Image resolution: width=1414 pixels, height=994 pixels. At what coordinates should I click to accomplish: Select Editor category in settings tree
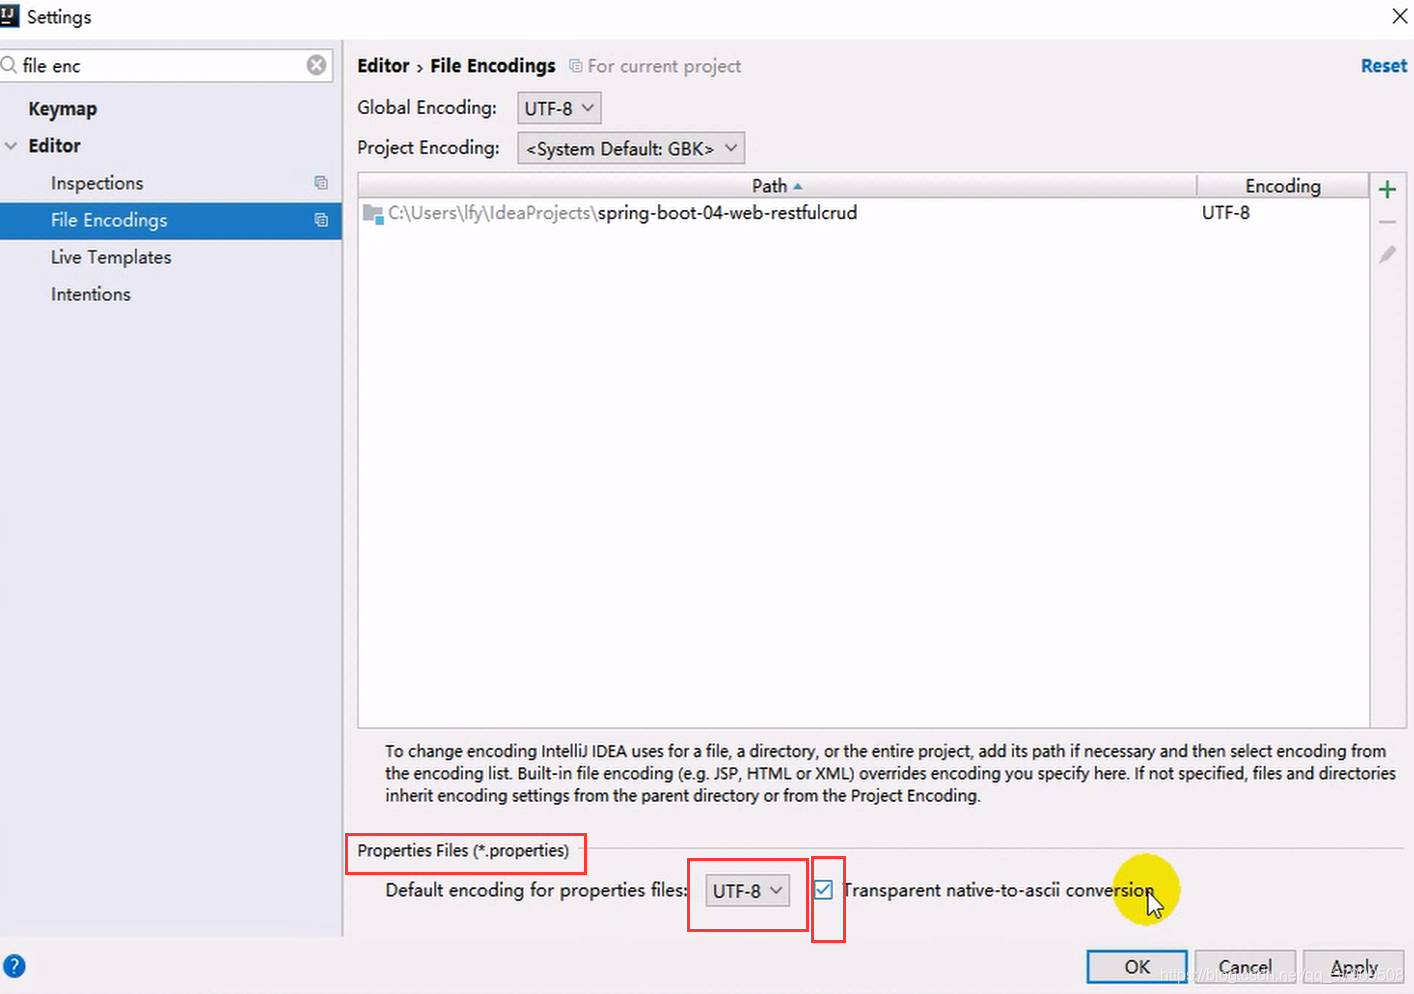click(x=54, y=146)
